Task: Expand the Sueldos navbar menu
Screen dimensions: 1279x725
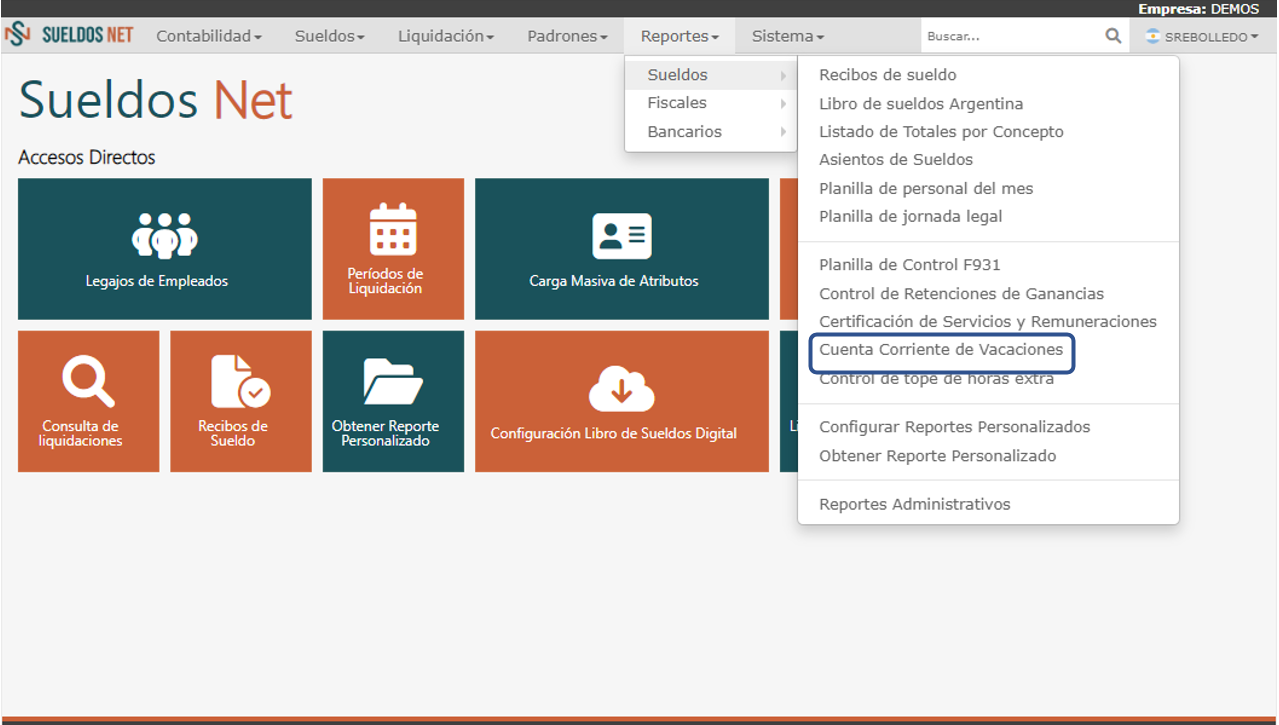Action: click(x=329, y=36)
